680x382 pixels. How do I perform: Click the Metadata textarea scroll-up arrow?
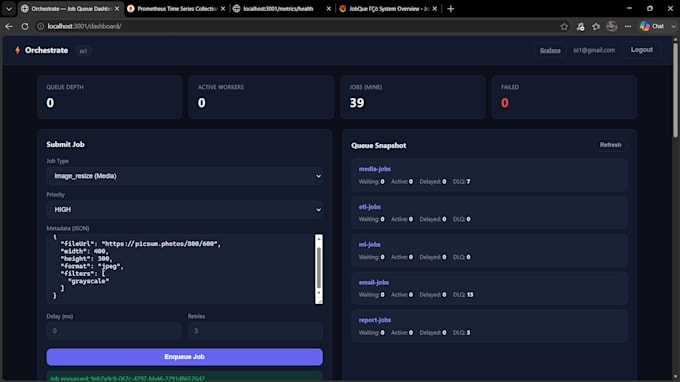click(x=319, y=238)
